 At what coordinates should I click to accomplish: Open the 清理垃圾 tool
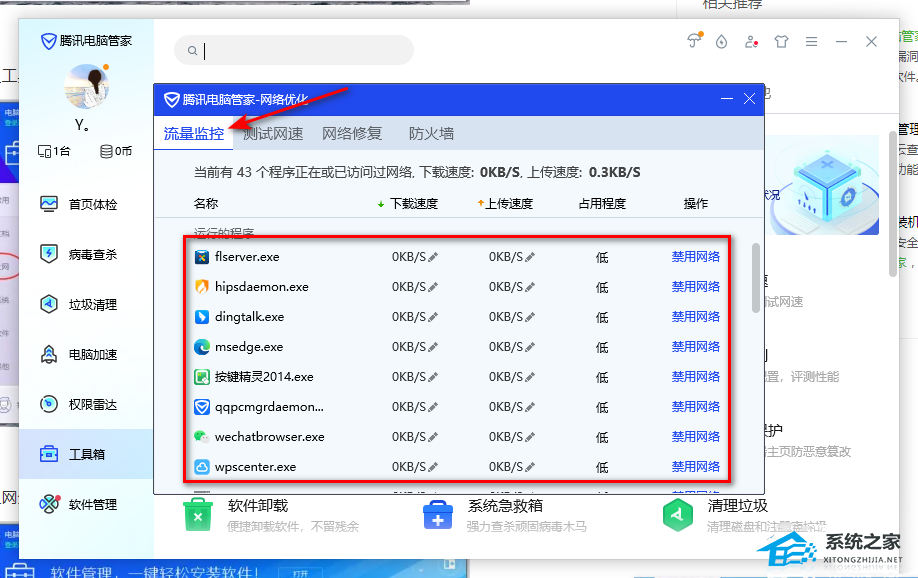pos(744,515)
